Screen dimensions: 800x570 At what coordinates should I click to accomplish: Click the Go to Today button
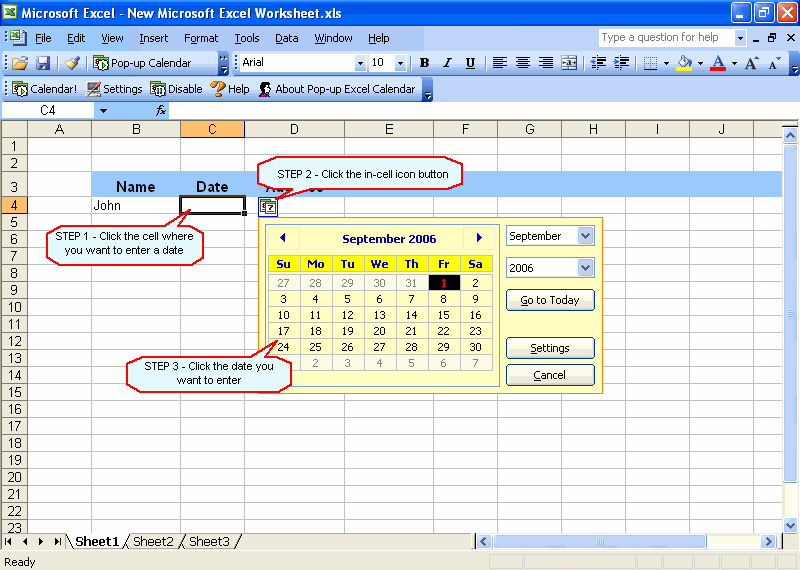point(550,300)
